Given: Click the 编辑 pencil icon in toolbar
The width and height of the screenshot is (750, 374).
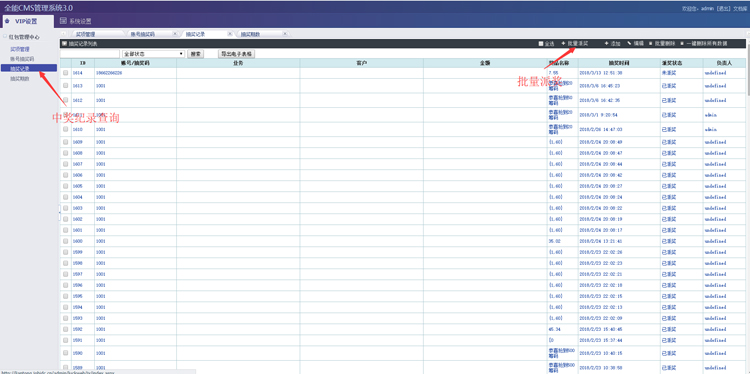Looking at the screenshot, I should (629, 44).
